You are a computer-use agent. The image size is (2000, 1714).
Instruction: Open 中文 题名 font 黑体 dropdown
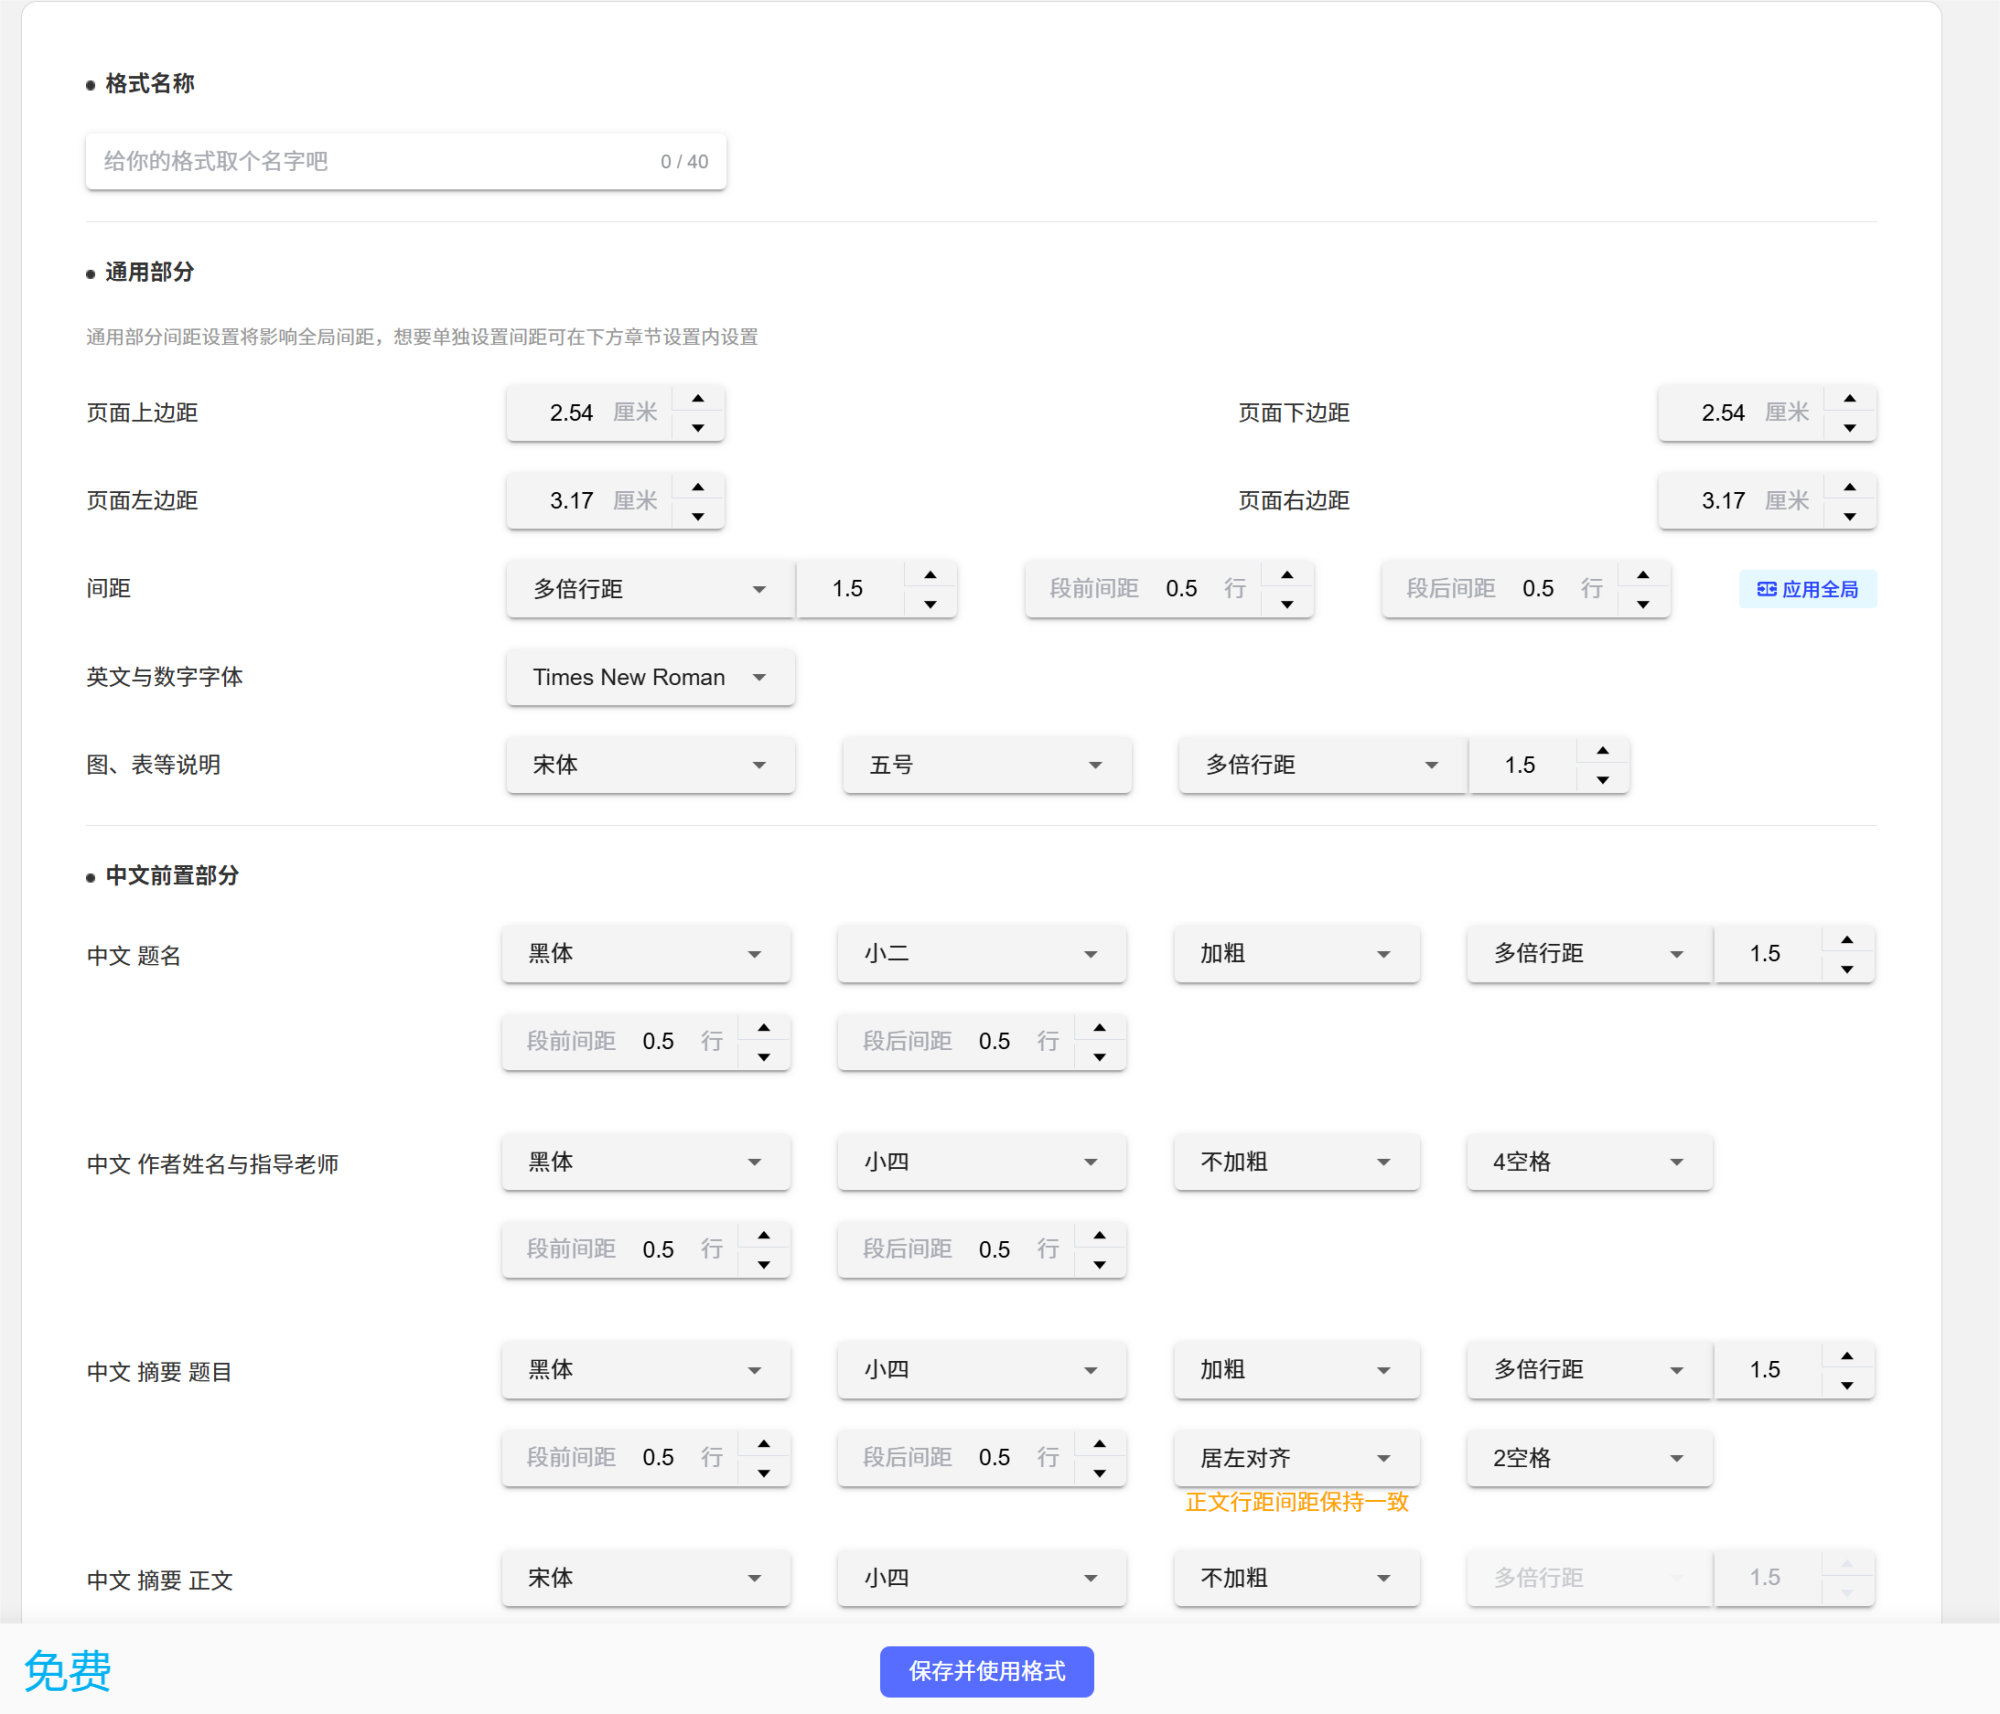click(646, 954)
